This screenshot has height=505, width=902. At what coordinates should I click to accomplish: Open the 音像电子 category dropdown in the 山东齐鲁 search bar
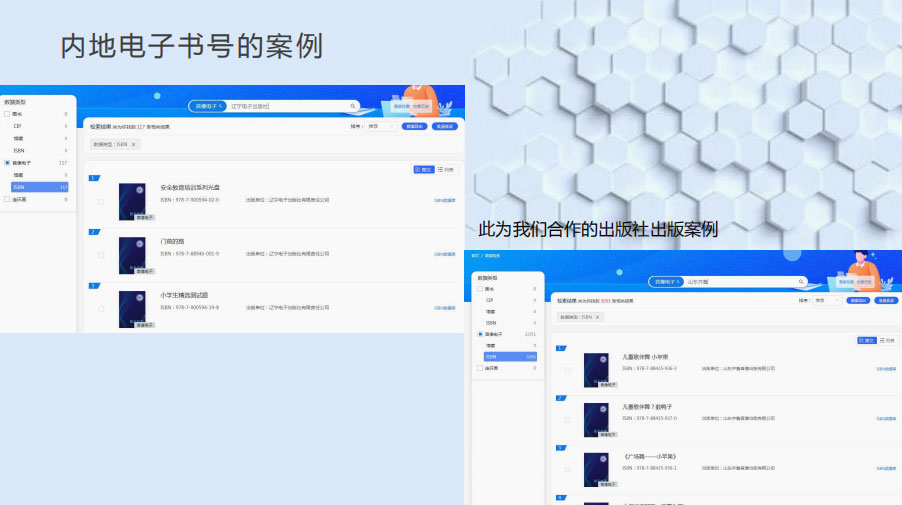click(x=667, y=282)
